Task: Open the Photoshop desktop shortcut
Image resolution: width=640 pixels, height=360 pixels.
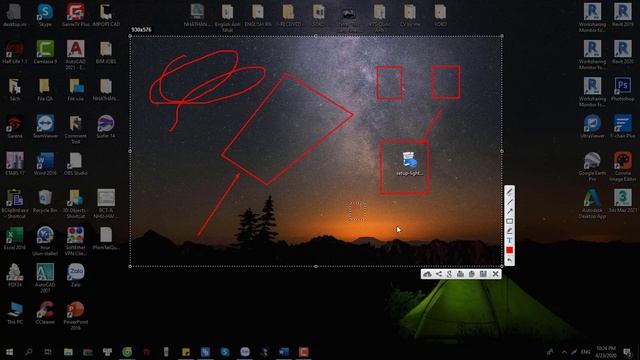Action: [622, 89]
